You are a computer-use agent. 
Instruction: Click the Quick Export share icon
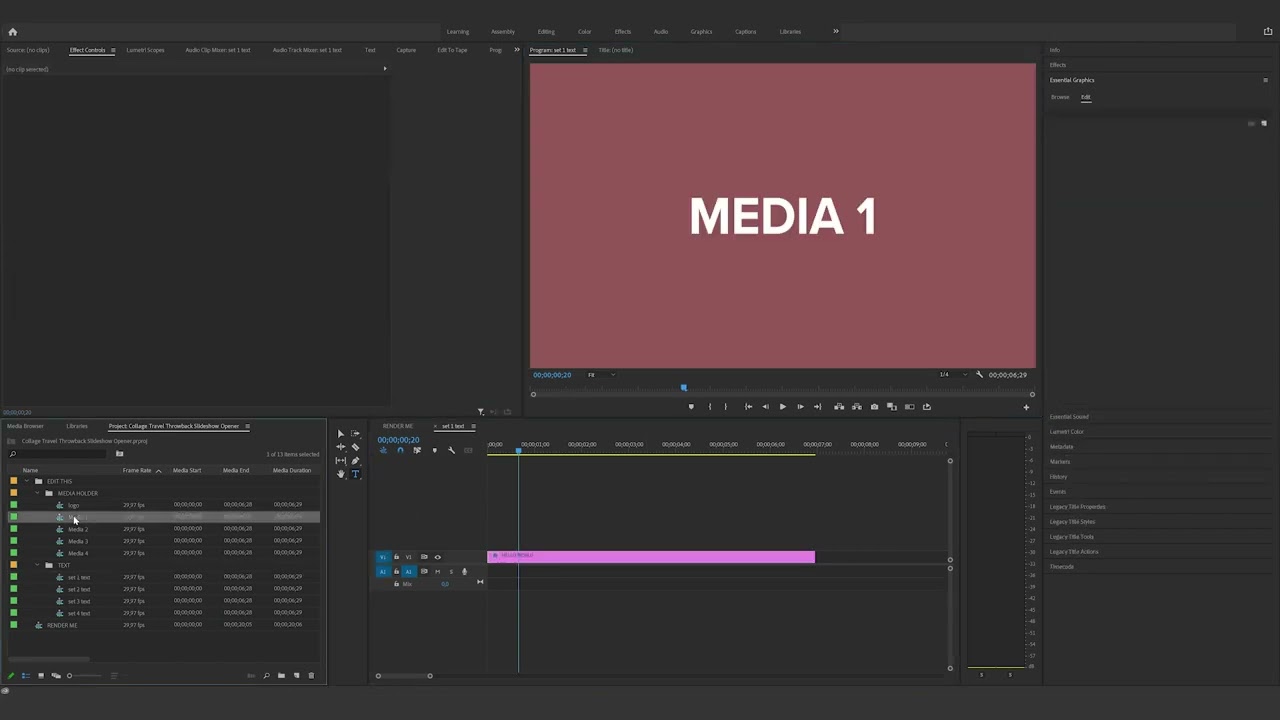tap(1268, 31)
